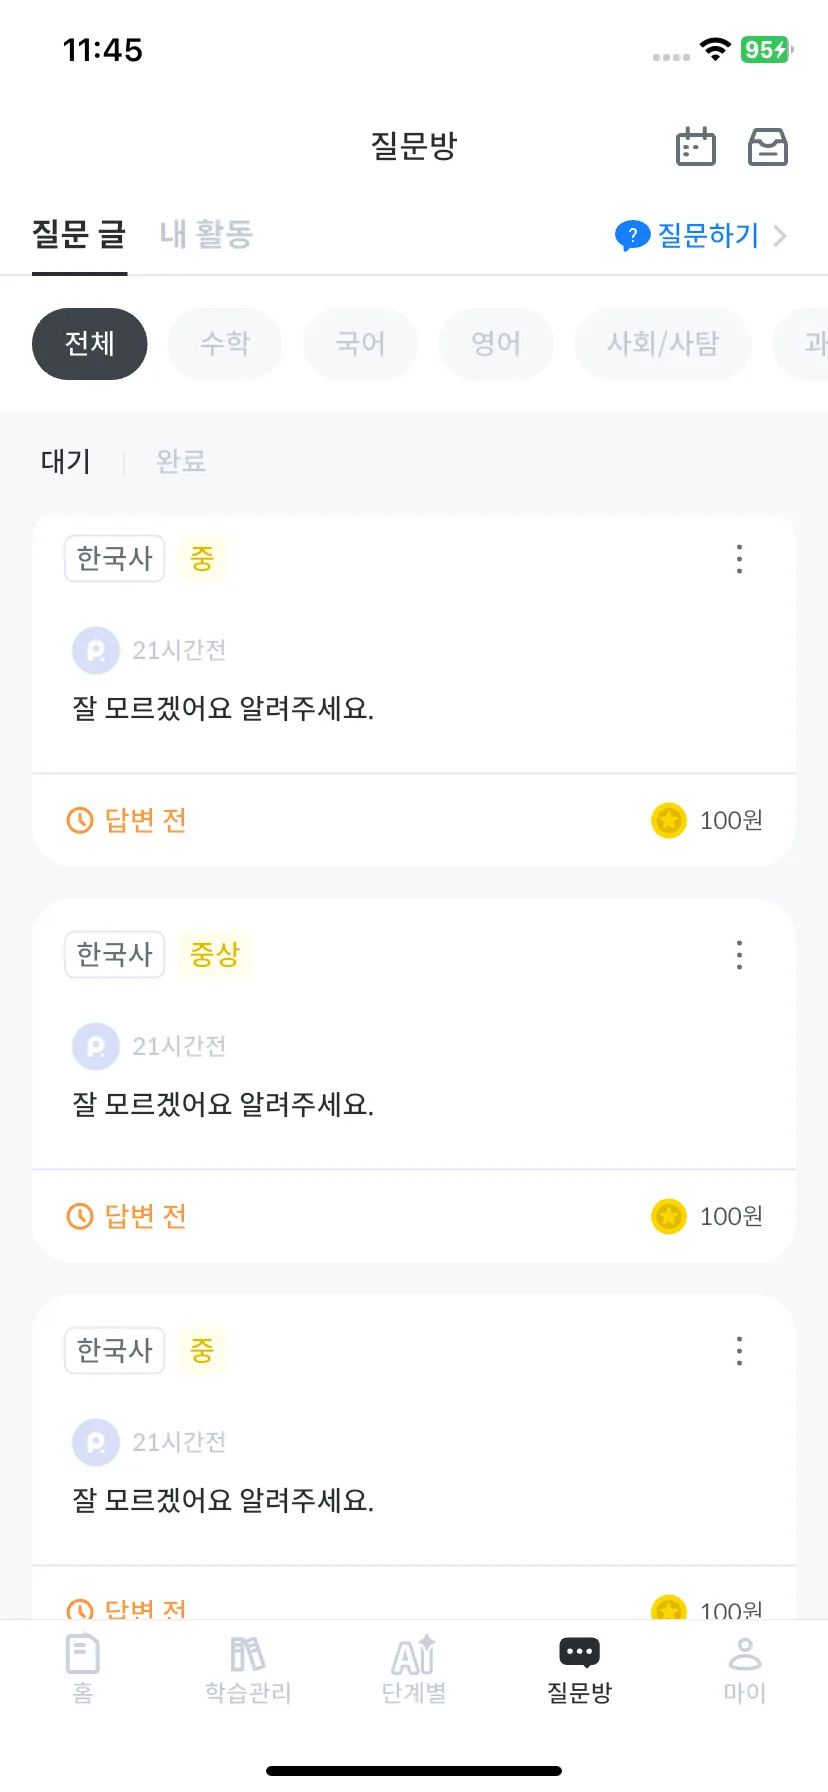Open the calendar icon in header
This screenshot has width=828, height=1792.
pos(696,146)
